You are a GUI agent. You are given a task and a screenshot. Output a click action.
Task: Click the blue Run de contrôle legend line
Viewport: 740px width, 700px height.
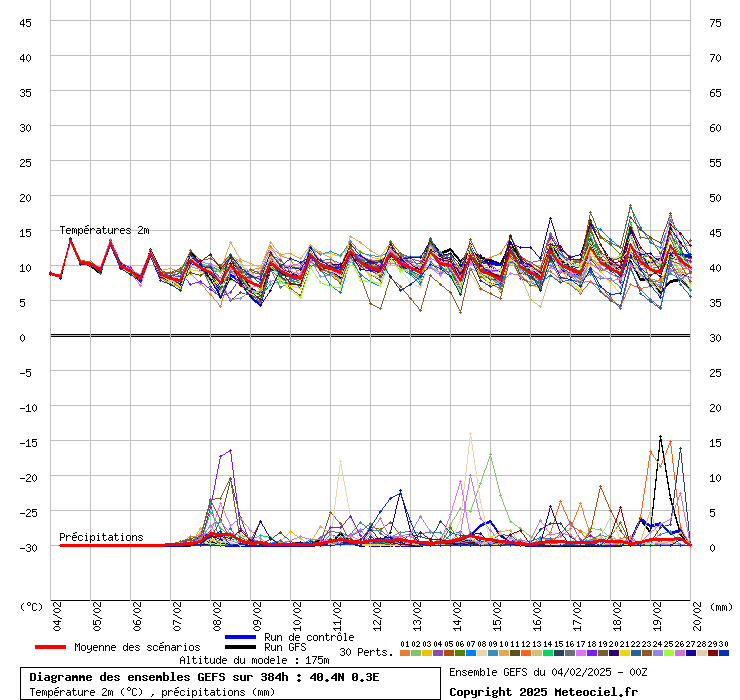[241, 637]
